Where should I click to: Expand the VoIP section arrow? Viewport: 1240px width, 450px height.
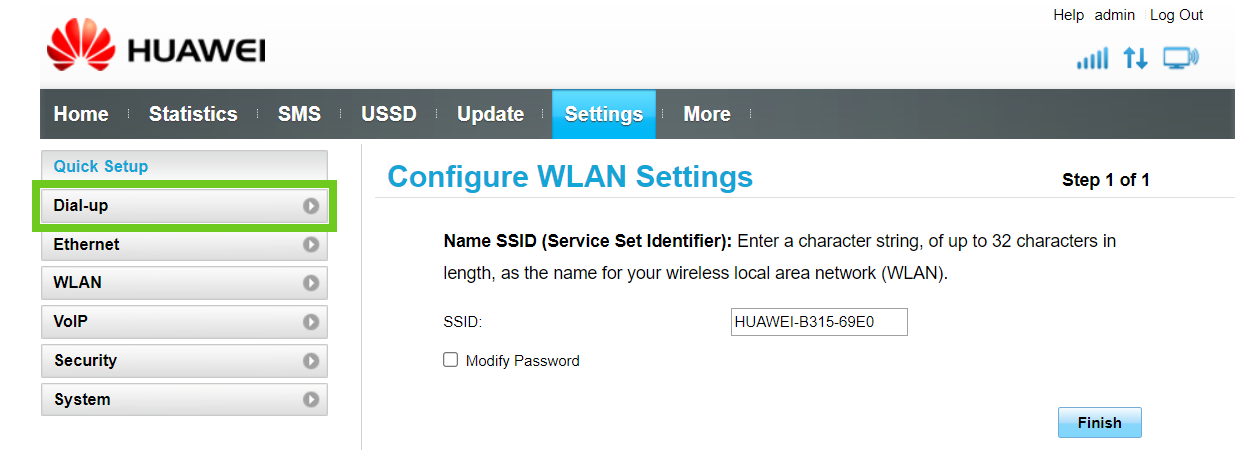(x=311, y=322)
